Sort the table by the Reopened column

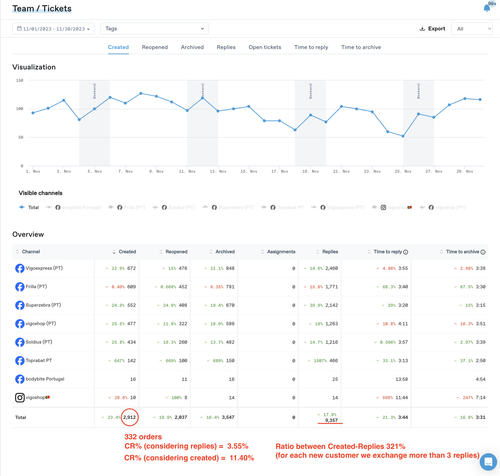pyautogui.click(x=173, y=252)
